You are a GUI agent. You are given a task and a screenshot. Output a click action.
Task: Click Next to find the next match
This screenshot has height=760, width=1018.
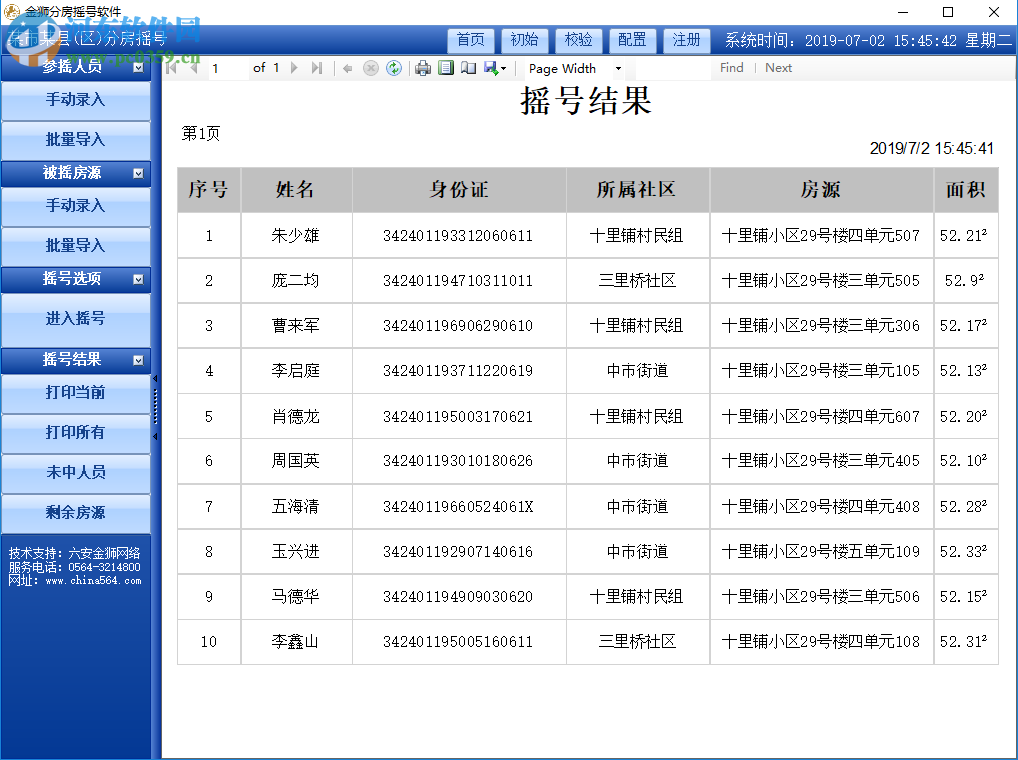tap(778, 67)
